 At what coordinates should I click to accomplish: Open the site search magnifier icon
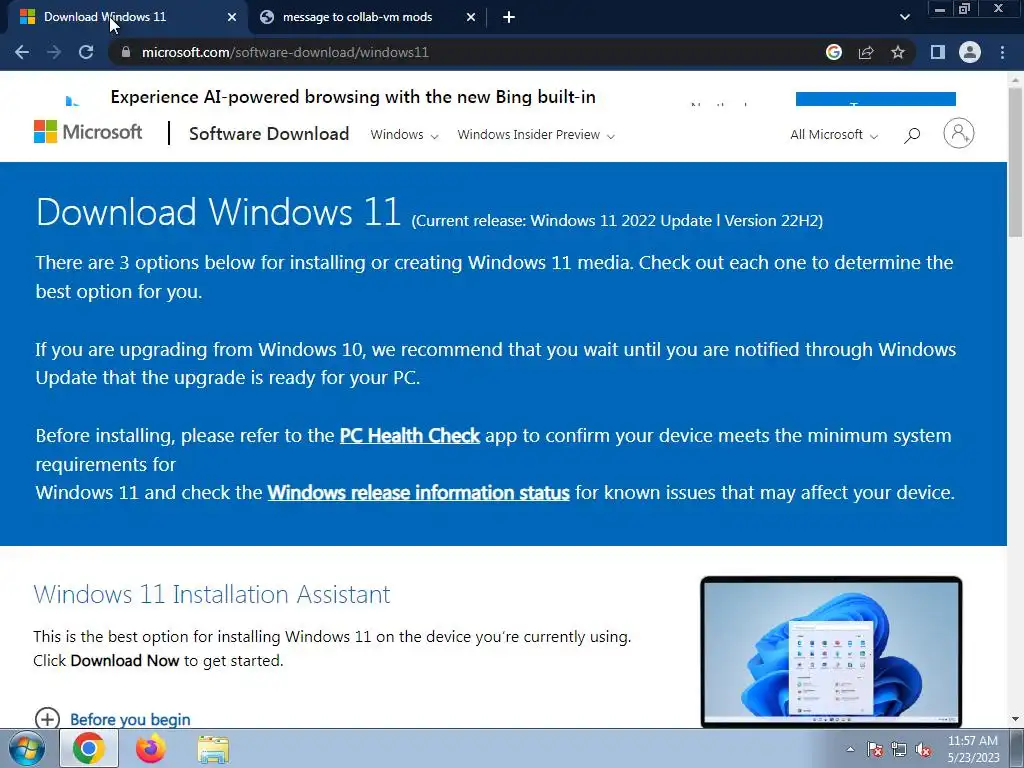coord(912,135)
